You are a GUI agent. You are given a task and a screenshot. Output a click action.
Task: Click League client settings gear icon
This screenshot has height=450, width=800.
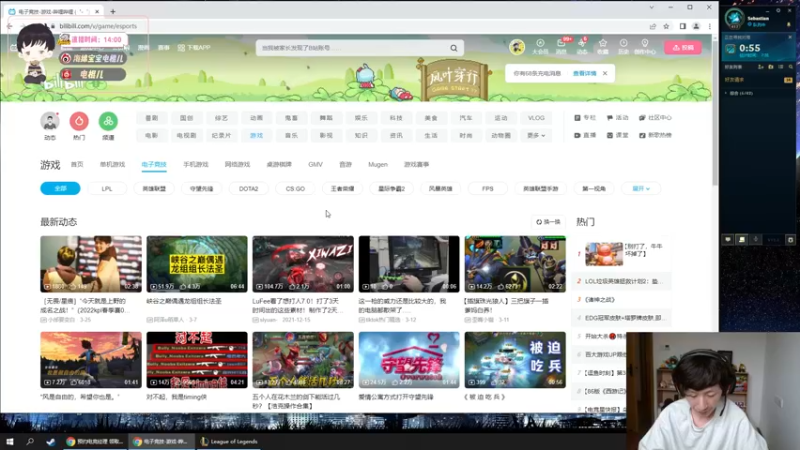click(x=778, y=10)
